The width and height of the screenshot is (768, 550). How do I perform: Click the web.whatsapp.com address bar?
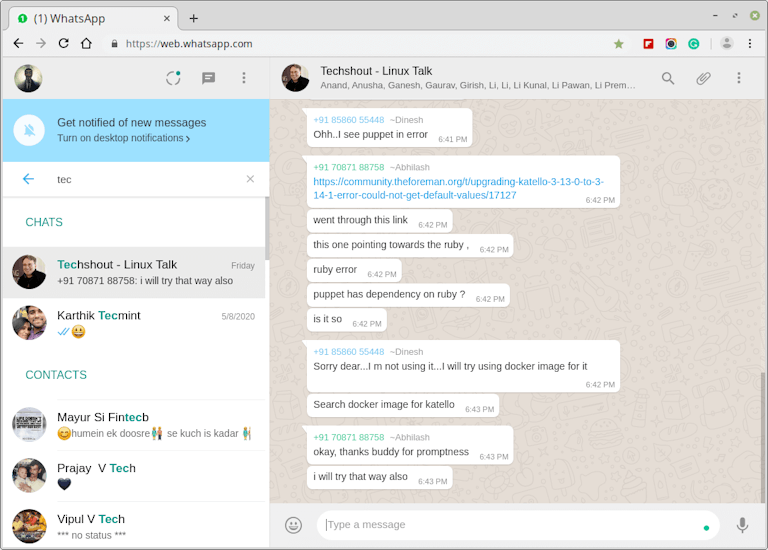[358, 44]
